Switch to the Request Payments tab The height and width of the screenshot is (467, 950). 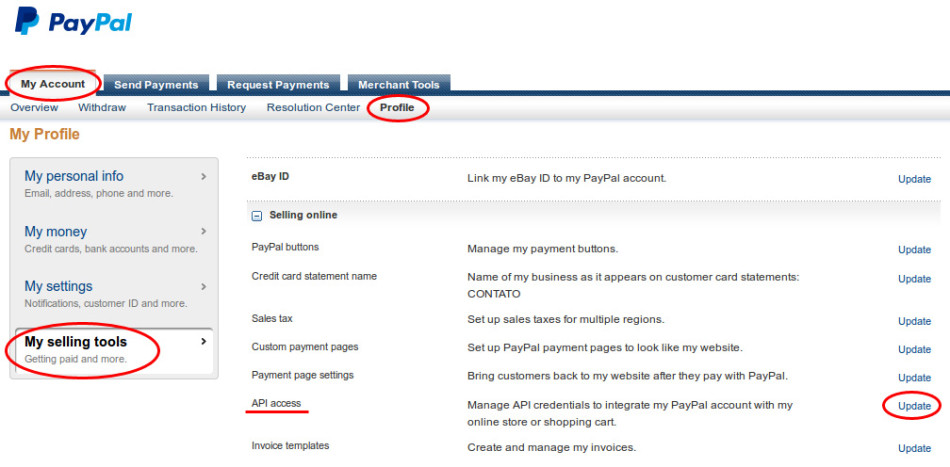pyautogui.click(x=278, y=85)
